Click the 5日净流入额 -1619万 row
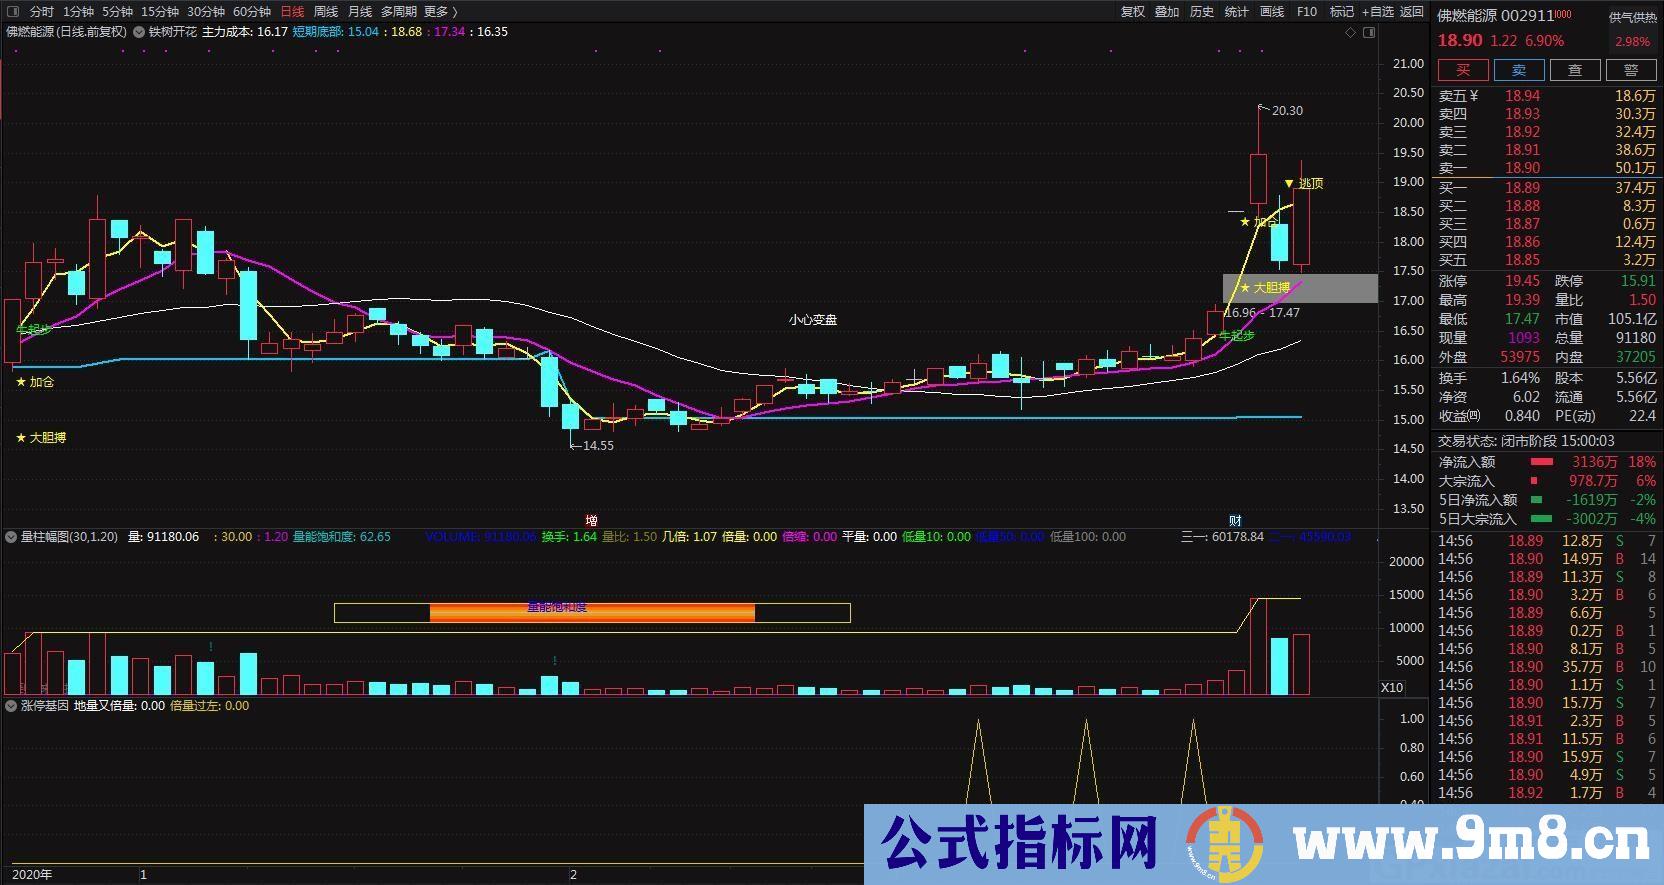Screen dimensions: 1664x885 click(x=1548, y=500)
